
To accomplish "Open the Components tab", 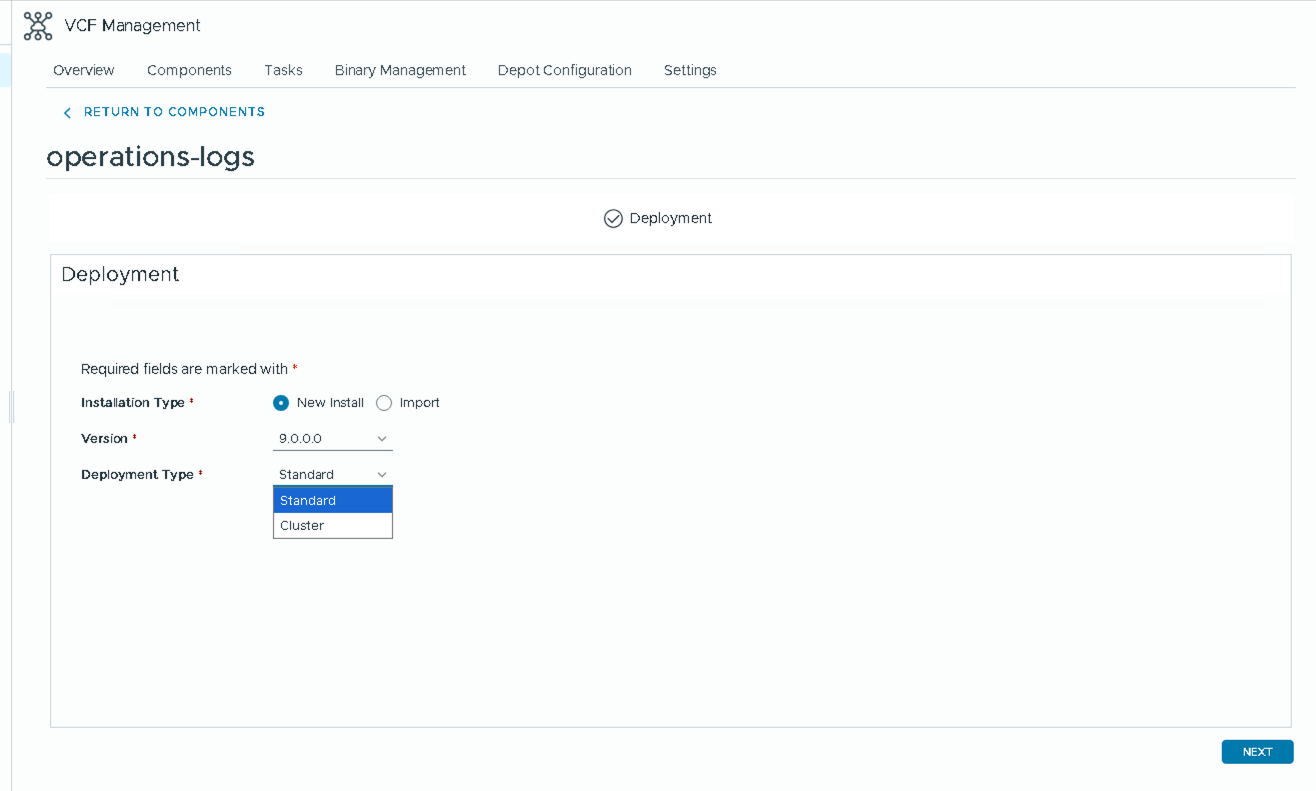I will click(189, 70).
